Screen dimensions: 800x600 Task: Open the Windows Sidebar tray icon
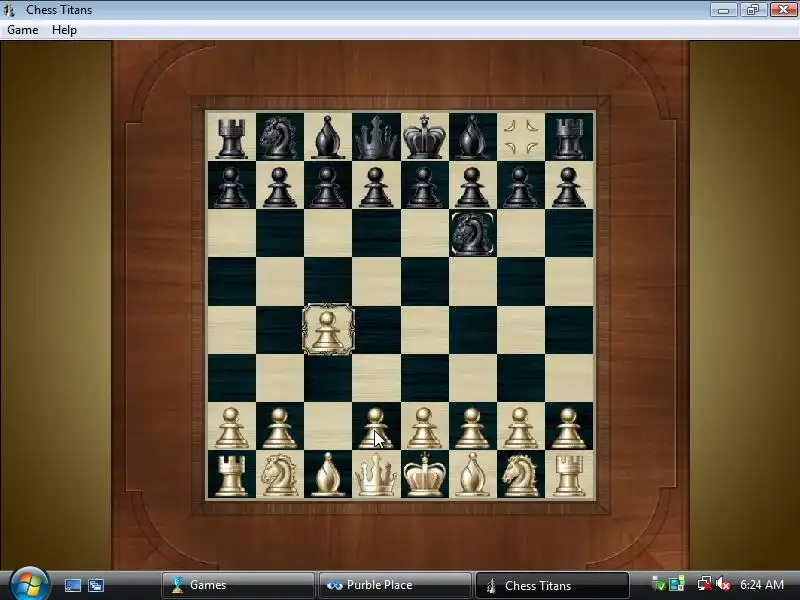[677, 583]
